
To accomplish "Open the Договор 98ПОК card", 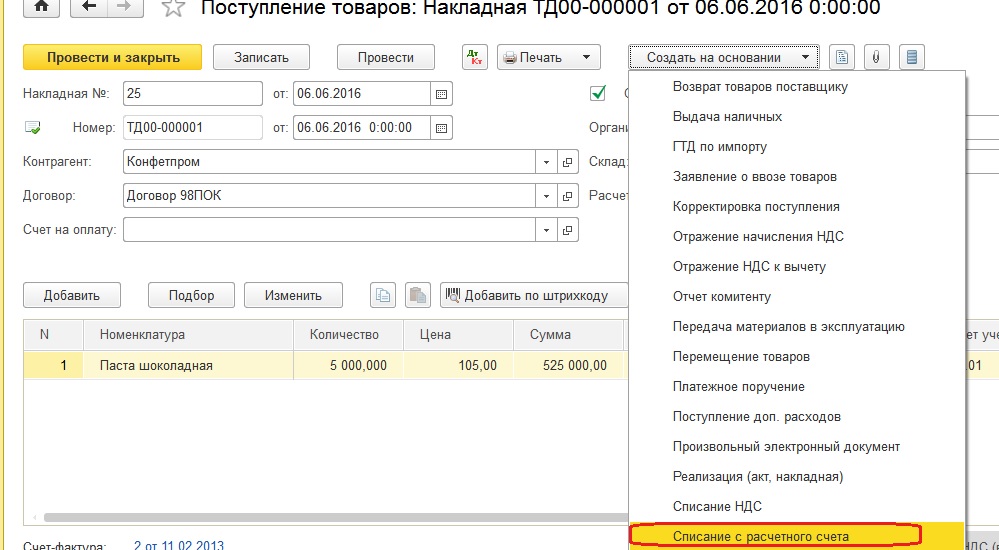I will (x=567, y=196).
